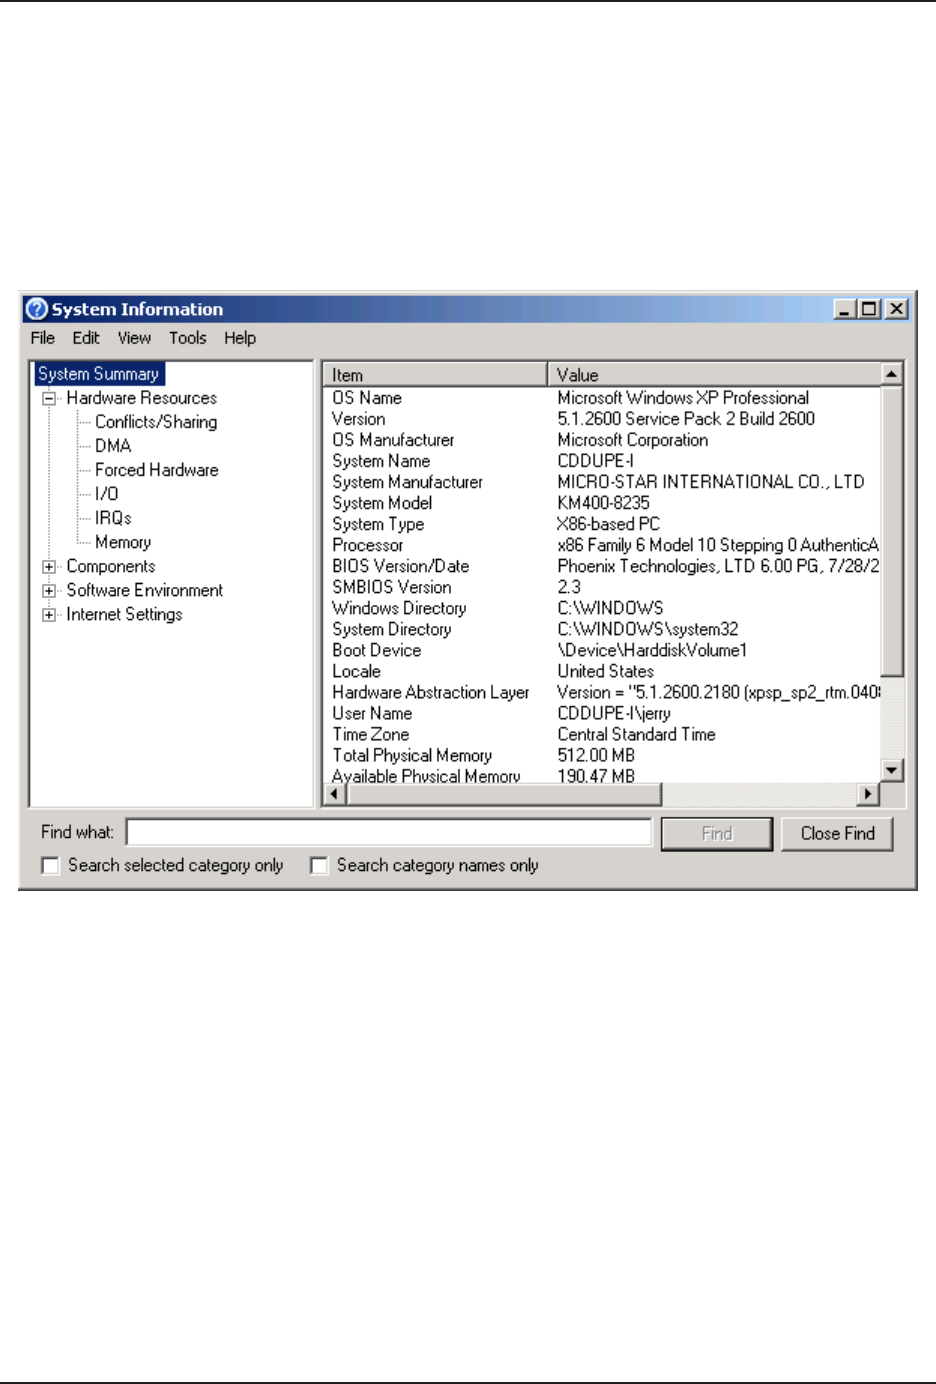Expand the Components node

click(49, 567)
